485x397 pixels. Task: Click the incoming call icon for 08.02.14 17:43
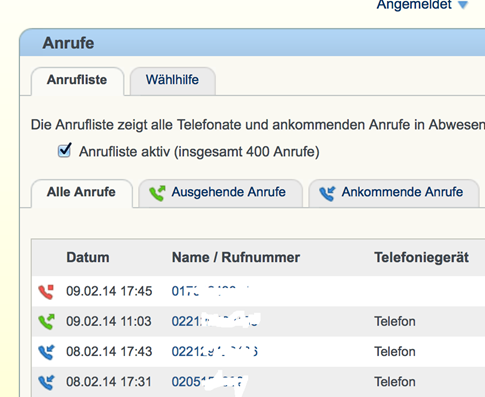click(x=46, y=352)
